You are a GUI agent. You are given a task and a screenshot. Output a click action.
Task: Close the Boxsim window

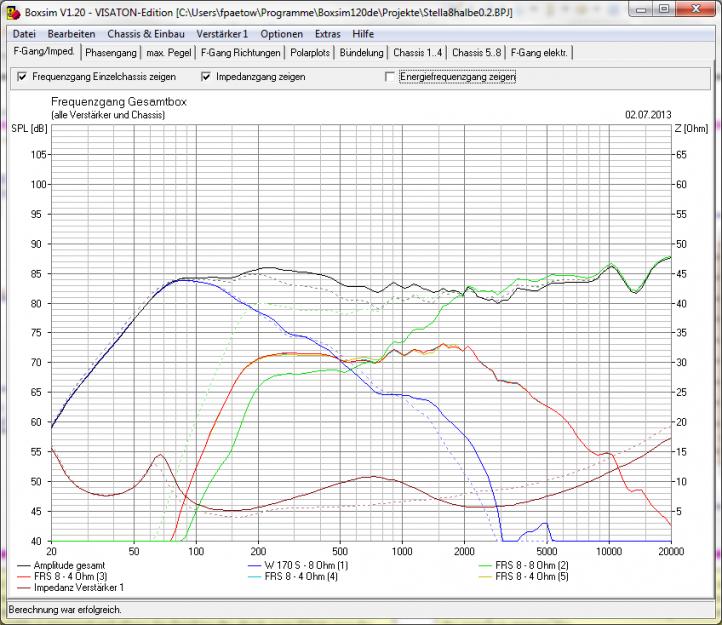pos(696,9)
